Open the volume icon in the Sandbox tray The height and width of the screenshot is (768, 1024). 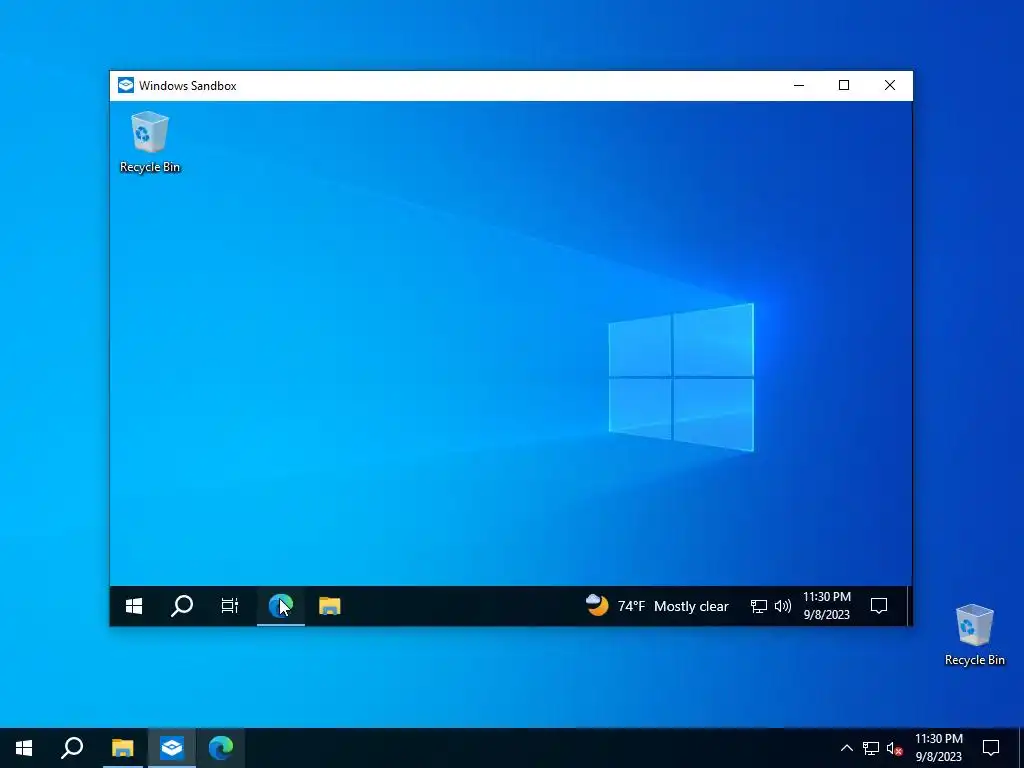point(782,607)
